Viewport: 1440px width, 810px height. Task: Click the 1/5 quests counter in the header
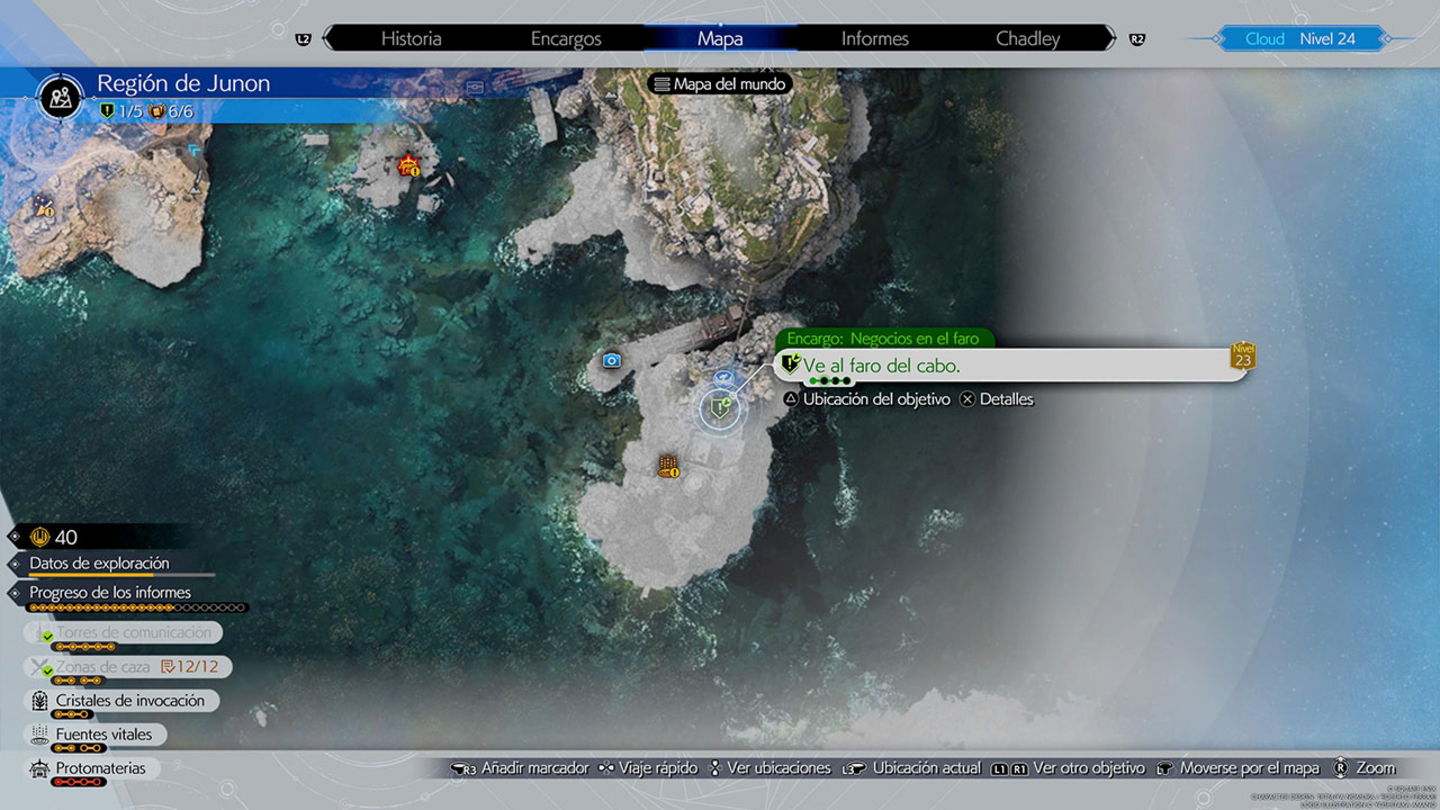121,111
